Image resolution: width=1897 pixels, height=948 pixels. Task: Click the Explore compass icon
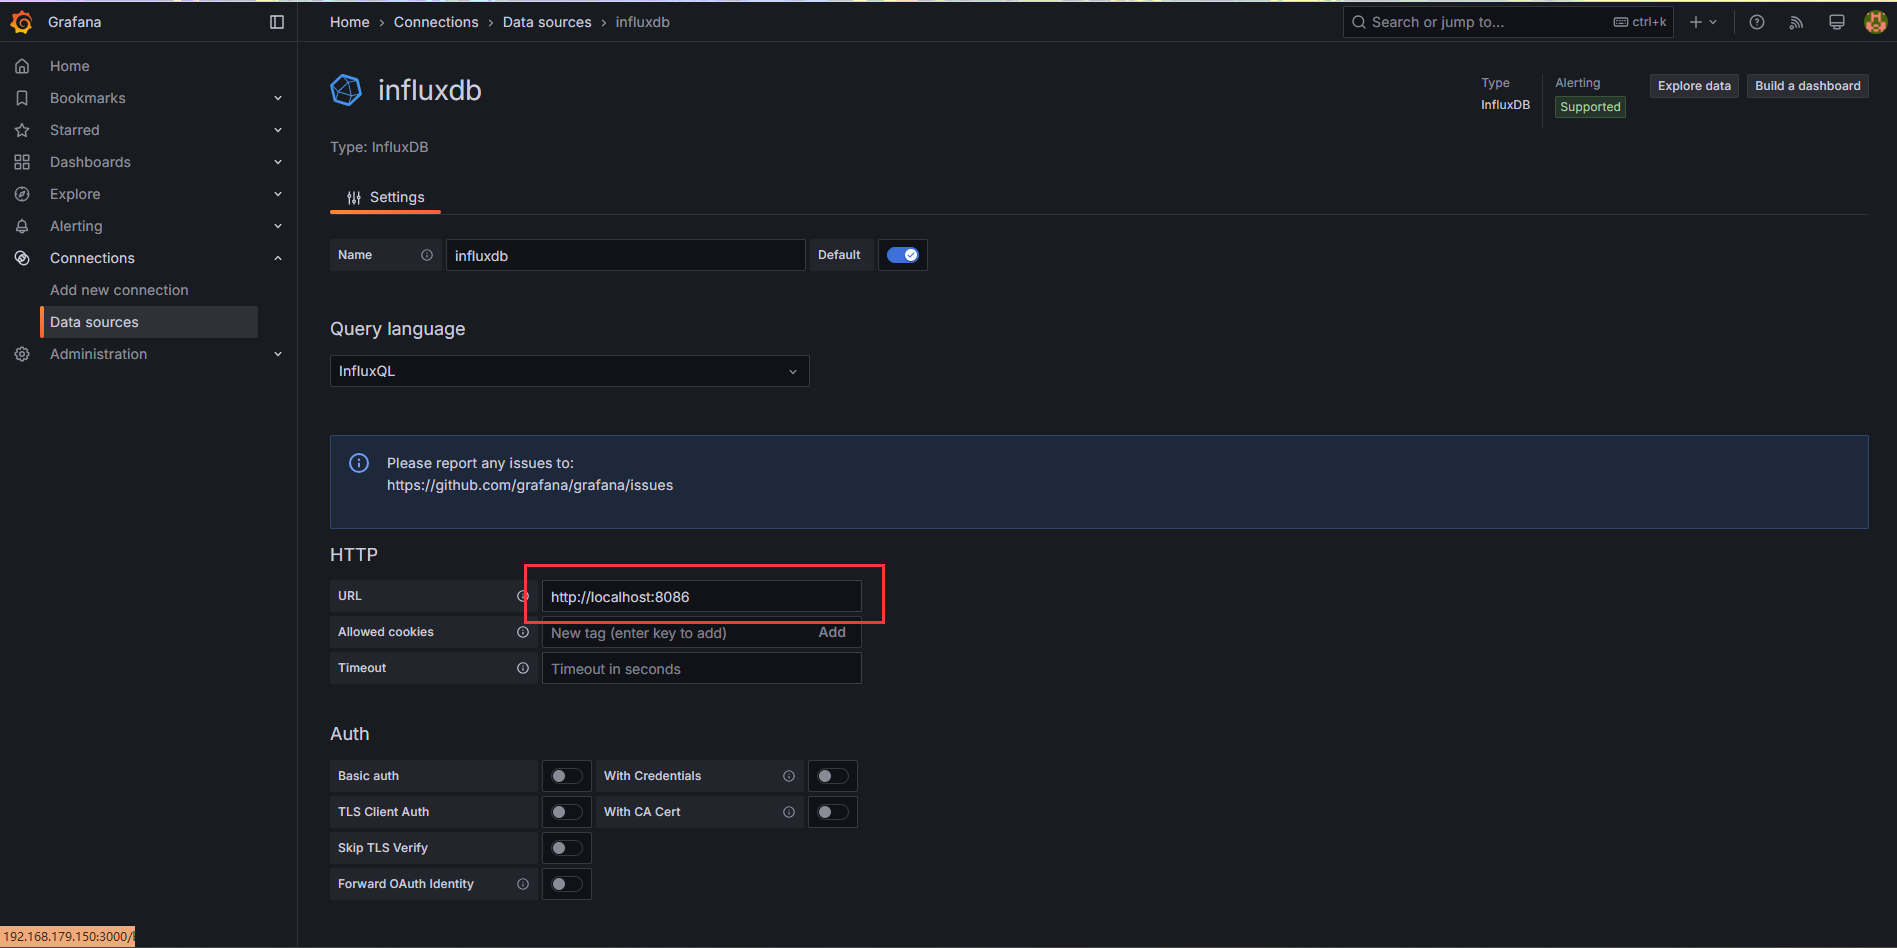[22, 194]
